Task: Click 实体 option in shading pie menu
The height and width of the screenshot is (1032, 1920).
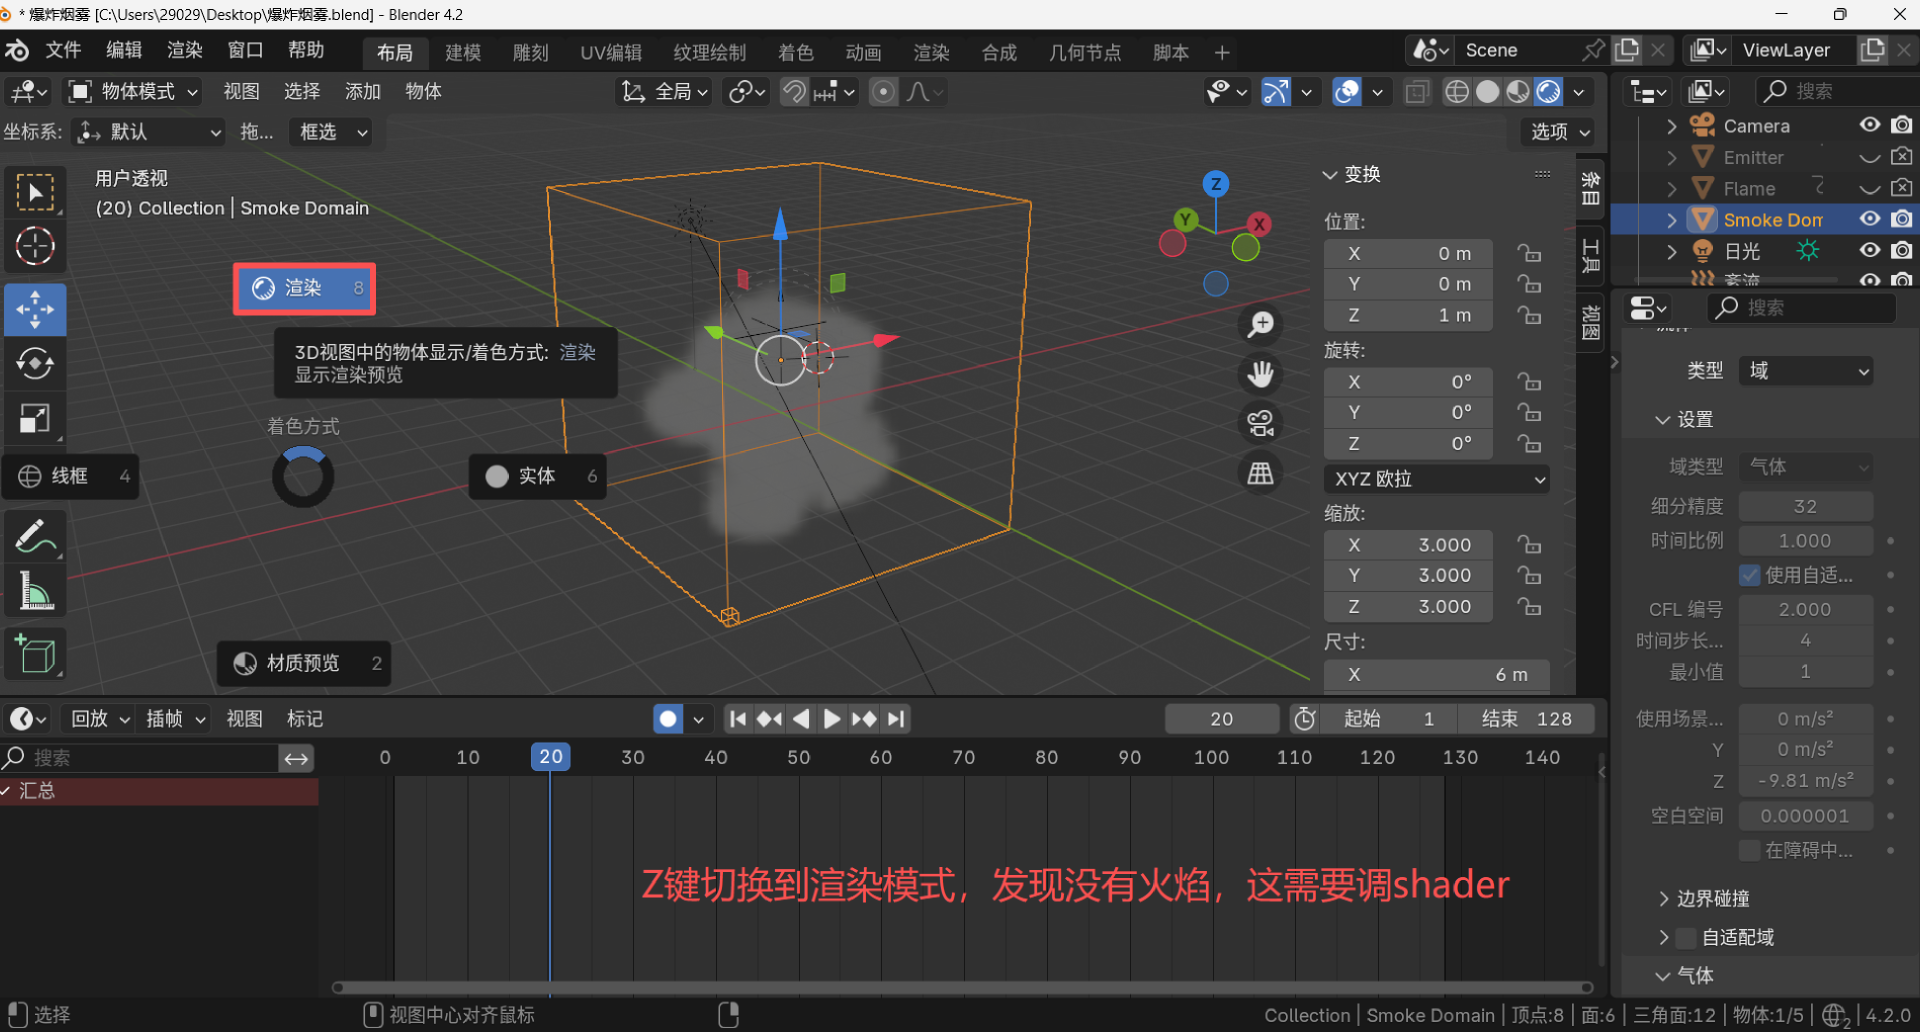Action: pyautogui.click(x=539, y=476)
